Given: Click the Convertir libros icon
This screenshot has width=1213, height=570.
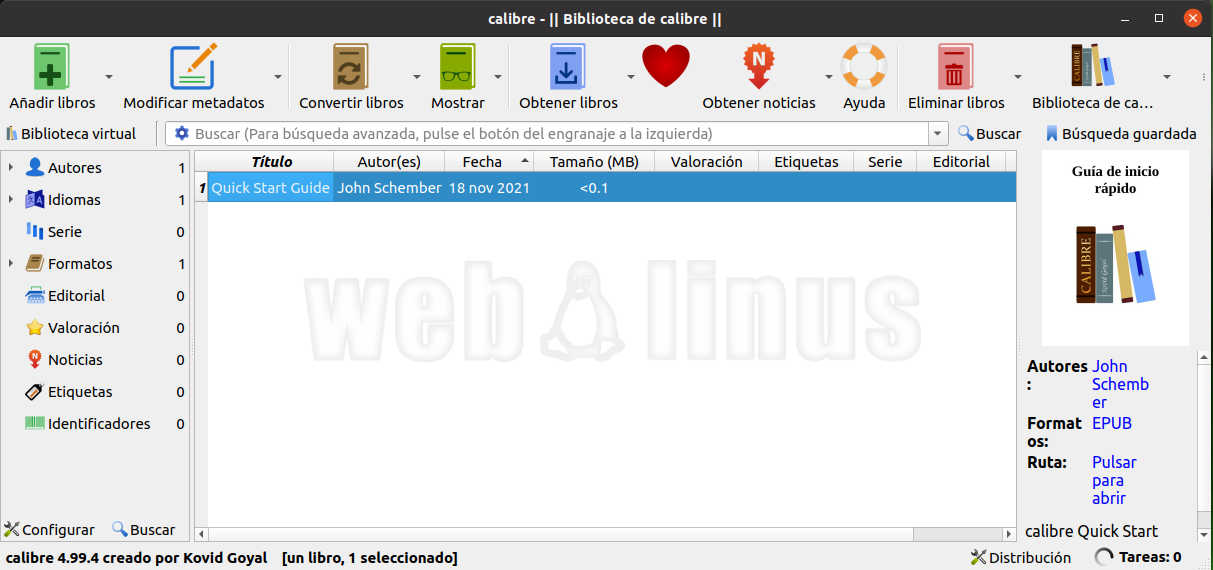Looking at the screenshot, I should (351, 67).
